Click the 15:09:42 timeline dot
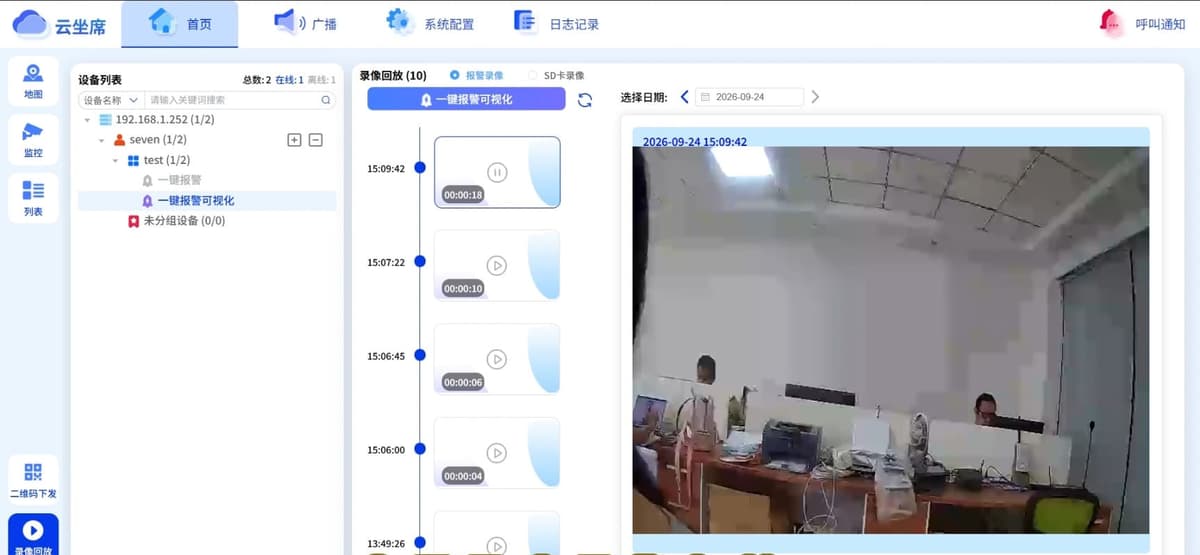The height and width of the screenshot is (555, 1200). point(420,168)
